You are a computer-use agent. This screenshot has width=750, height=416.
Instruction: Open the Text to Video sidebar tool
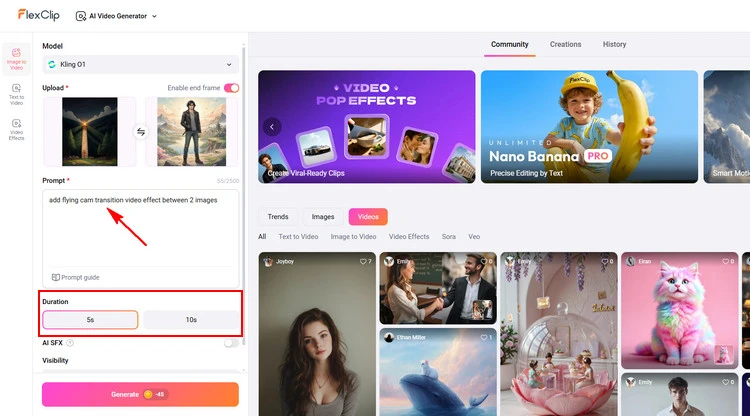(16, 93)
